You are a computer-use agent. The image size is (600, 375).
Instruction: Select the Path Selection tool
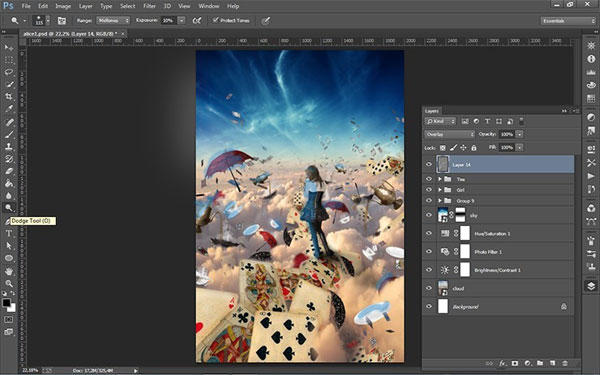point(8,246)
